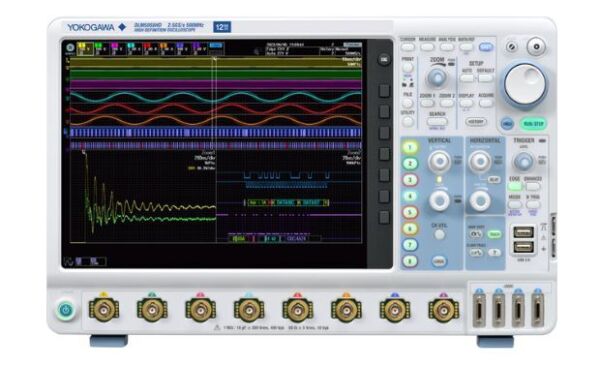This screenshot has height=367, width=600.
Task: Toggle the green RUN/STOP acquisition button
Action: (533, 124)
